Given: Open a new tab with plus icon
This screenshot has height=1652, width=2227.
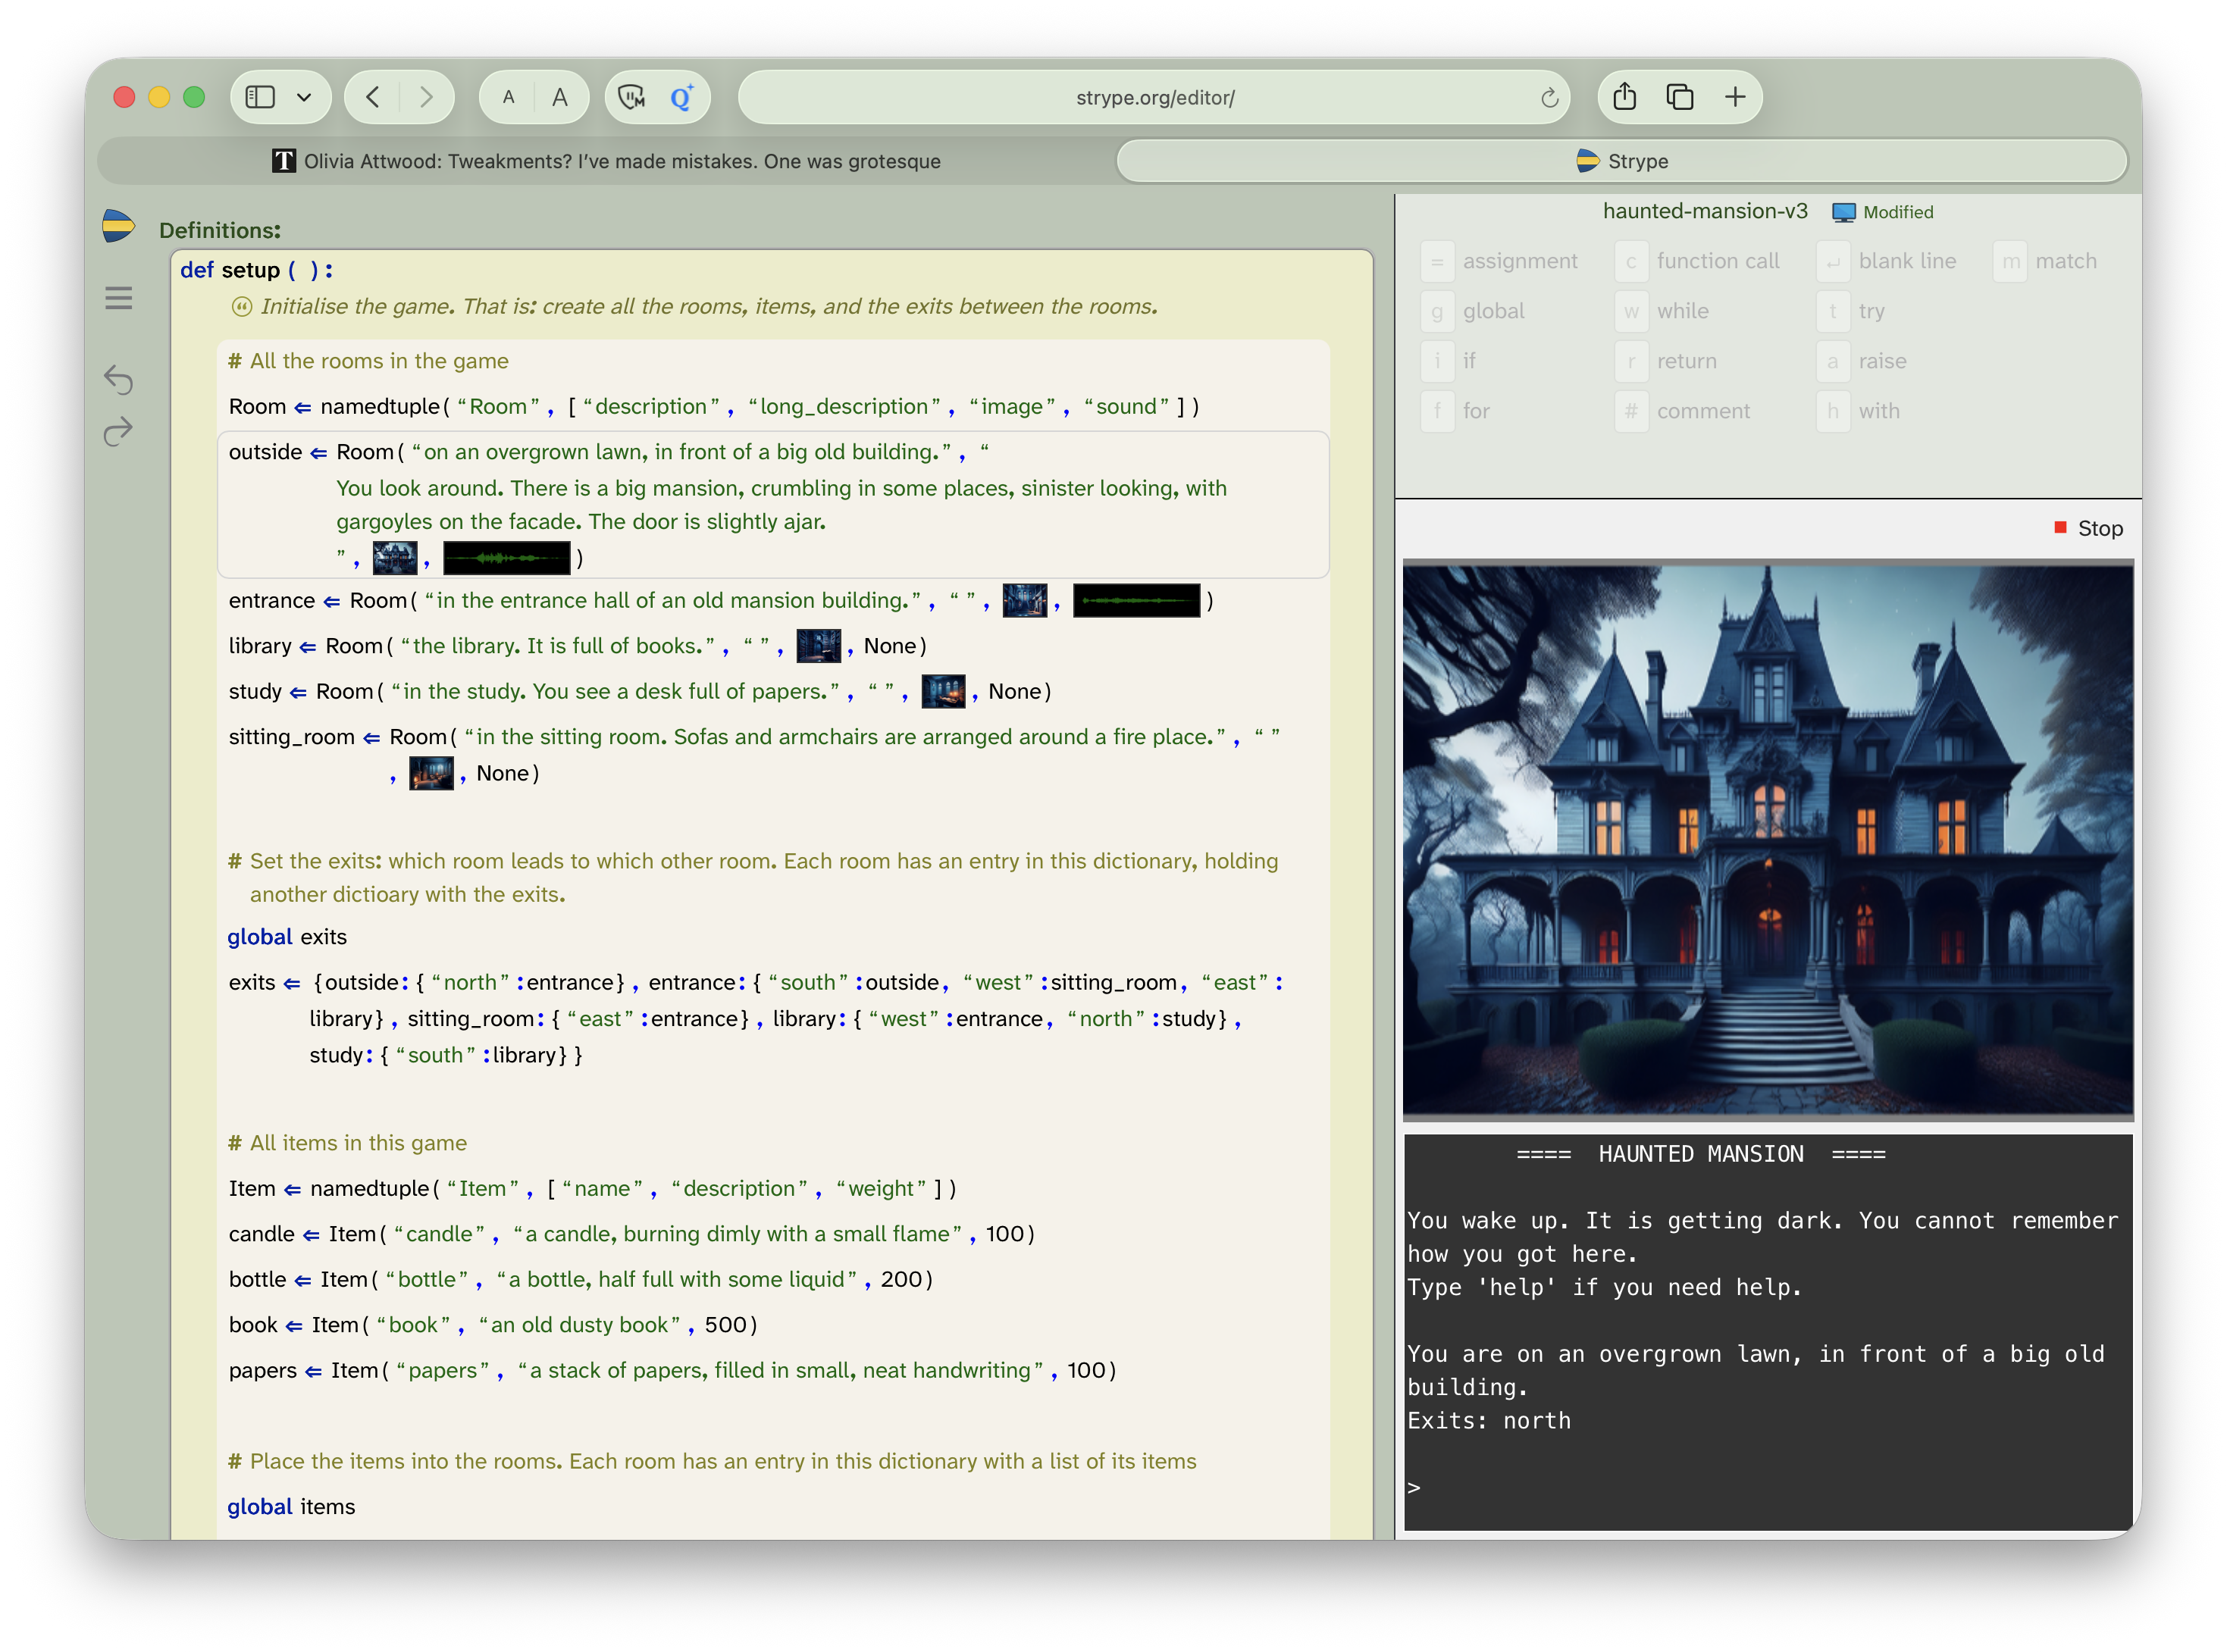Looking at the screenshot, I should [1735, 97].
